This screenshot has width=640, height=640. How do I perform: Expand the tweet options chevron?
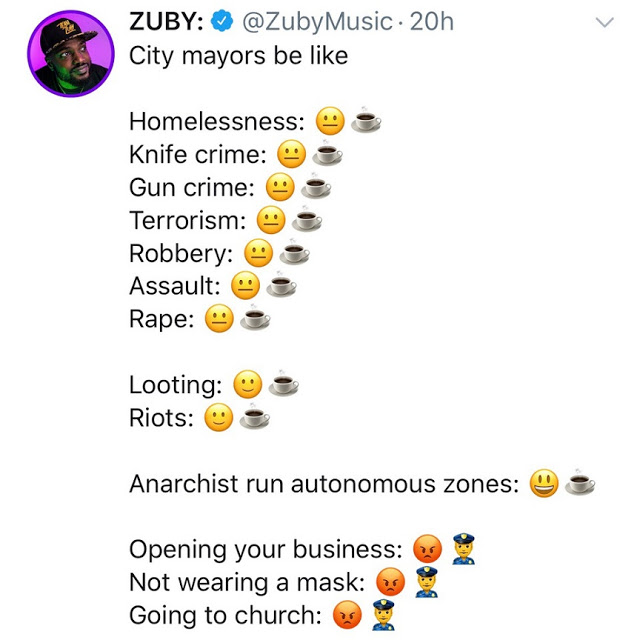[x=605, y=22]
